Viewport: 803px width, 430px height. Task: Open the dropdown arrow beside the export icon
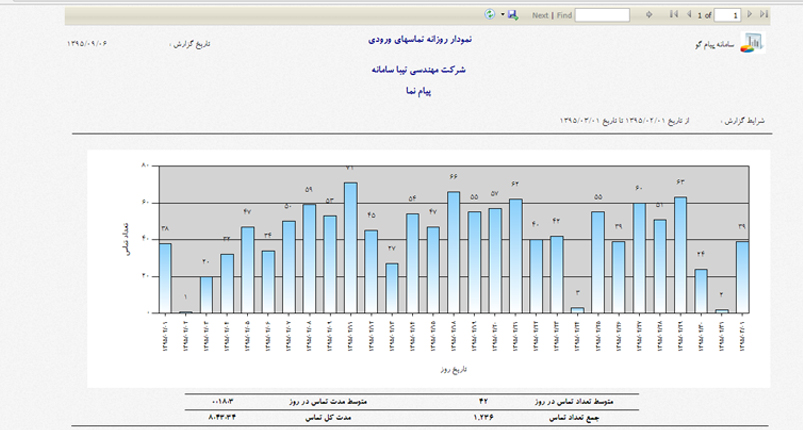pyautogui.click(x=503, y=15)
